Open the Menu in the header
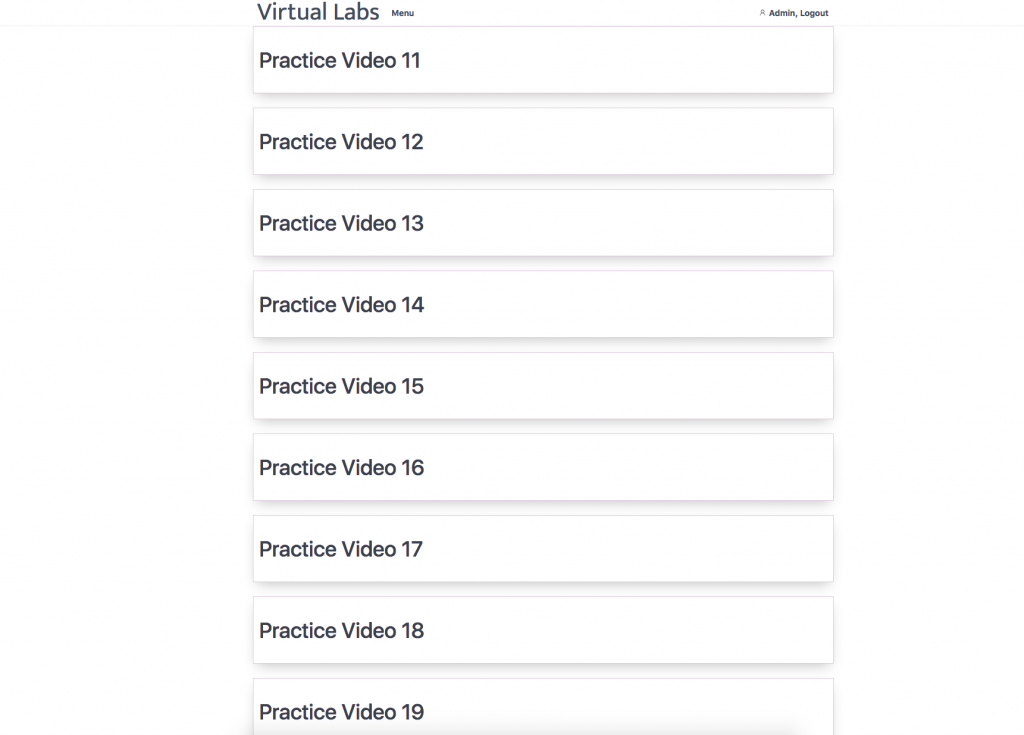The height and width of the screenshot is (735, 1024). tap(402, 13)
